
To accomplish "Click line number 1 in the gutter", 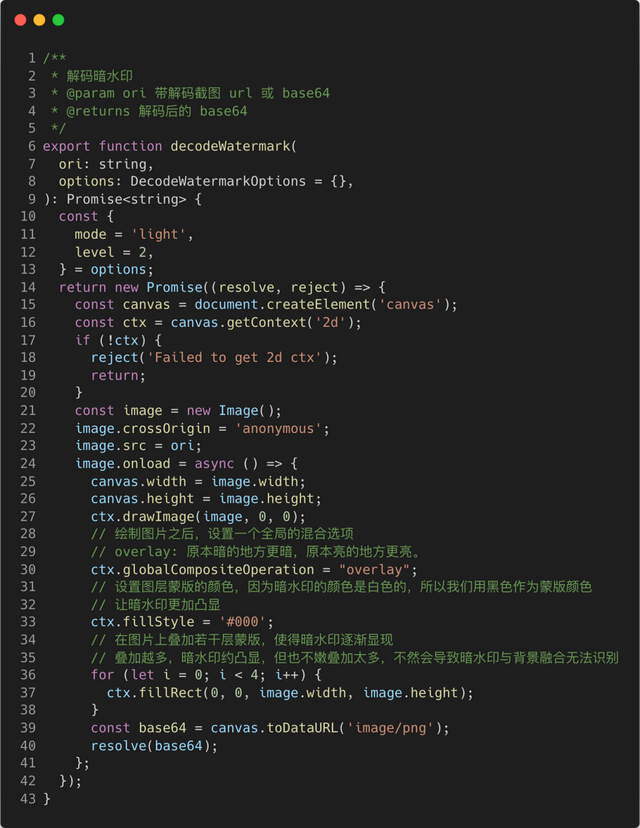I will [x=32, y=58].
